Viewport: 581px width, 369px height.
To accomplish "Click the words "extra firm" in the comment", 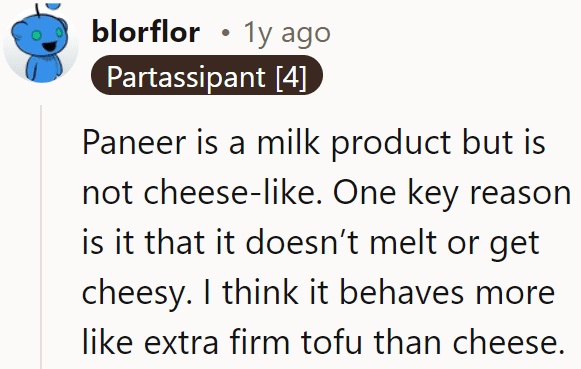I will tap(217, 342).
